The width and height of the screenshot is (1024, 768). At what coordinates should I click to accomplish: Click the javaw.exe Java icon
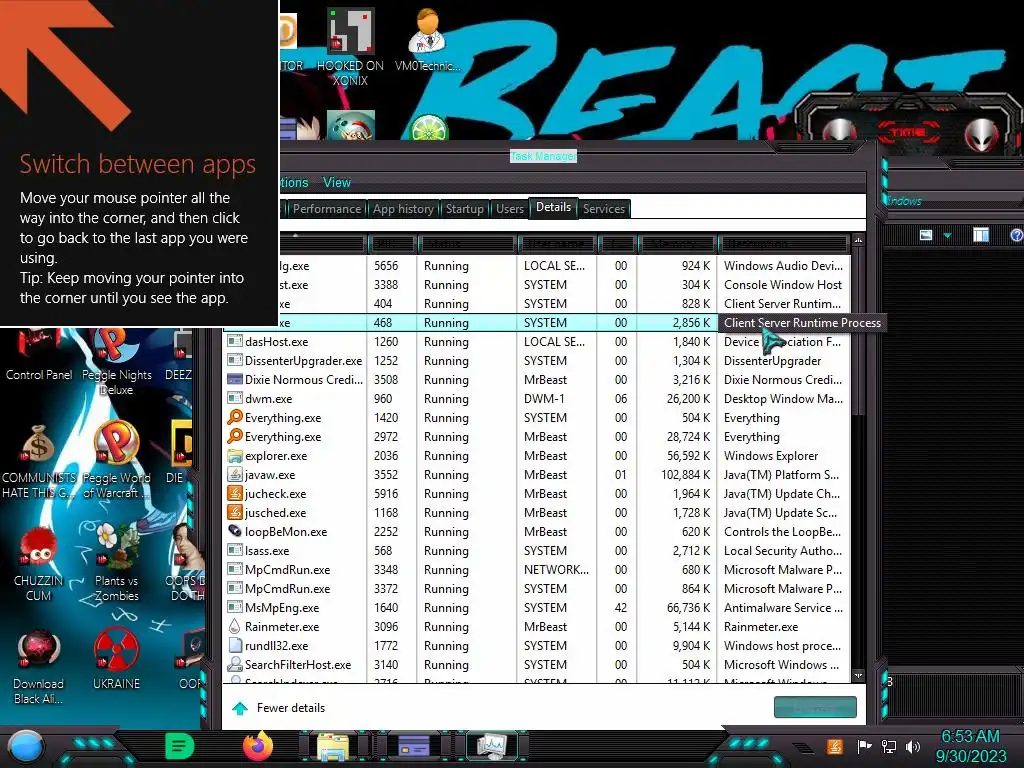pos(234,474)
